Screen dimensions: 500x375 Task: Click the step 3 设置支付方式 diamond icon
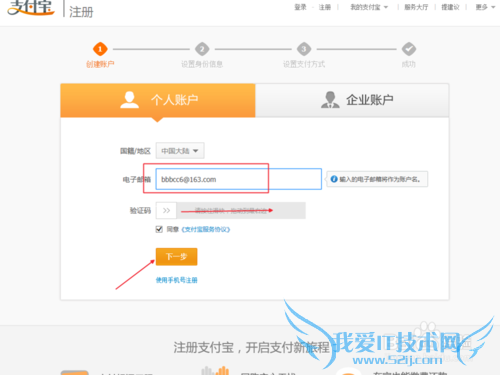(304, 49)
